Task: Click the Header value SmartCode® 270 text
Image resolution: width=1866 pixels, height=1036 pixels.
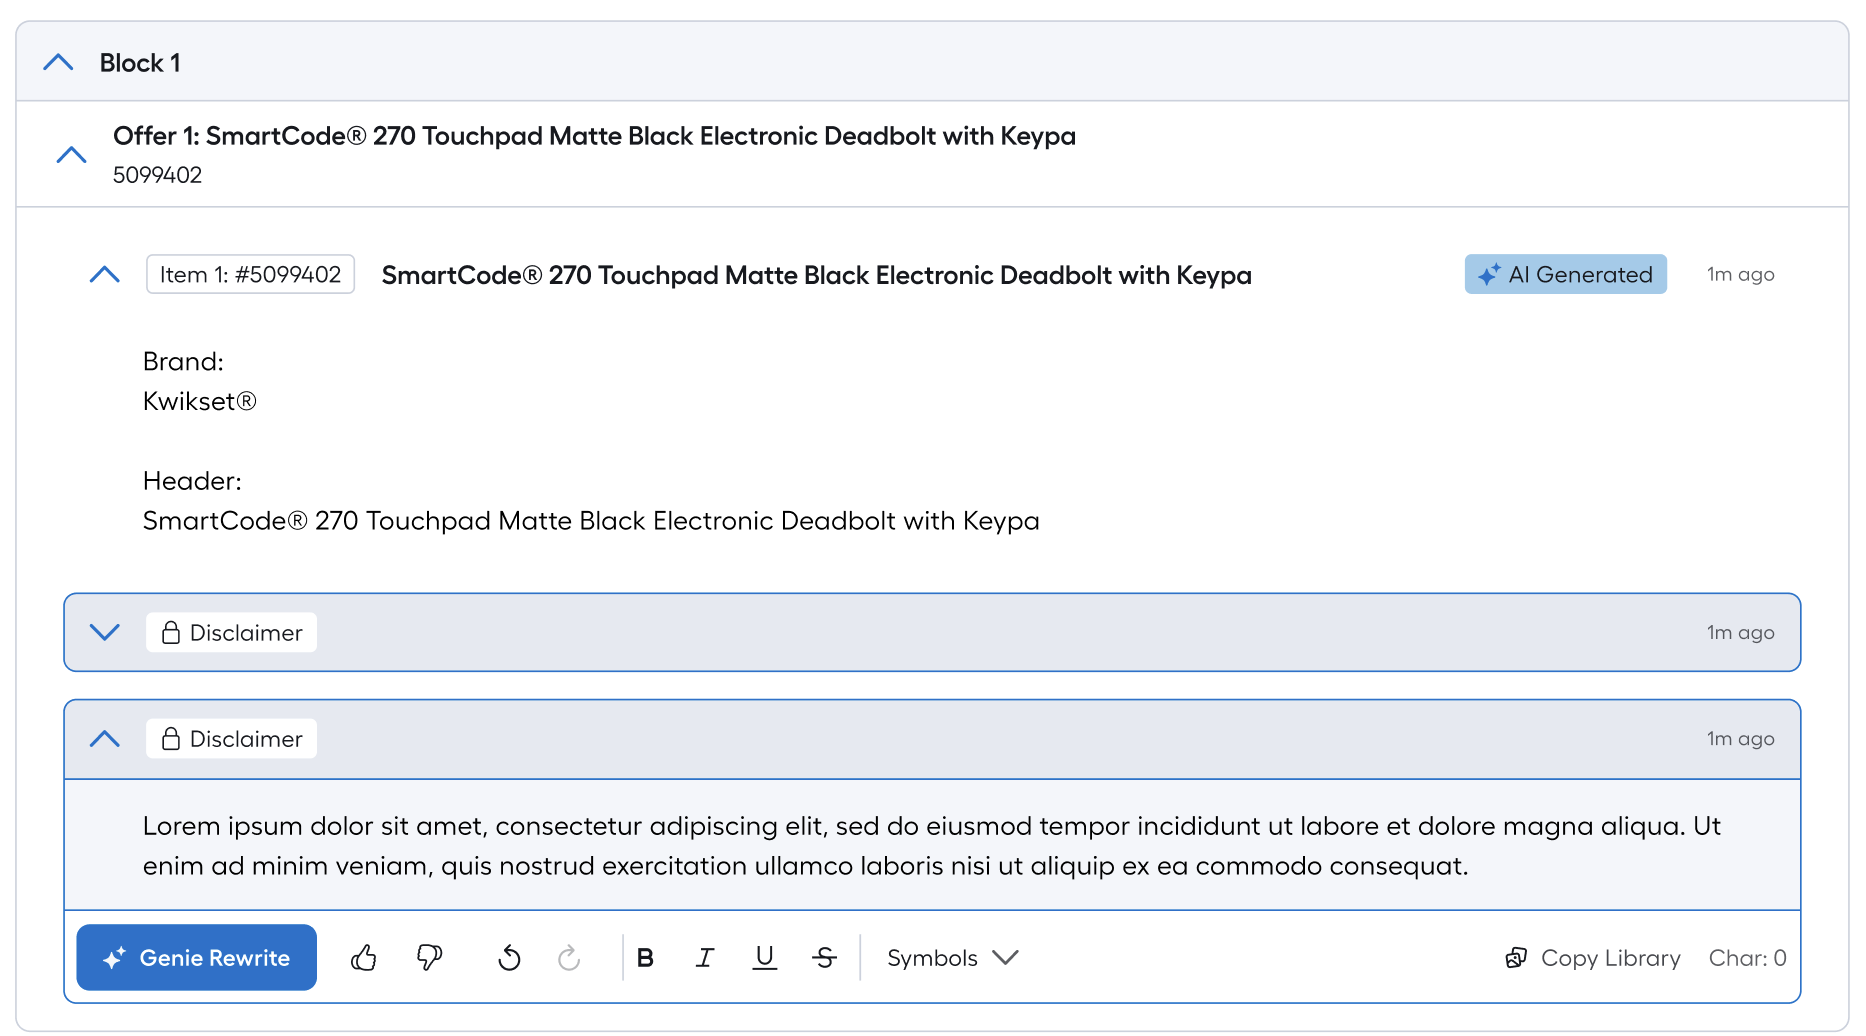Action: pyautogui.click(x=591, y=521)
